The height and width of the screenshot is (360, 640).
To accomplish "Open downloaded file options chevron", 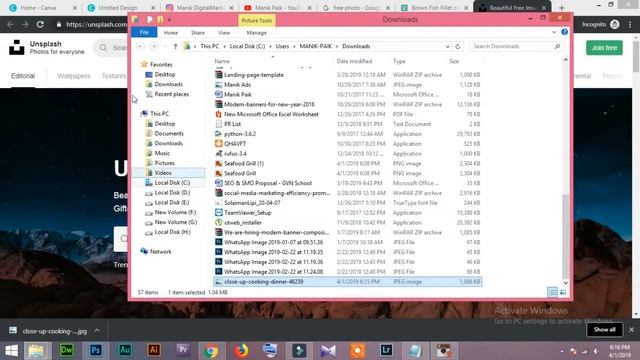I will click(x=97, y=330).
